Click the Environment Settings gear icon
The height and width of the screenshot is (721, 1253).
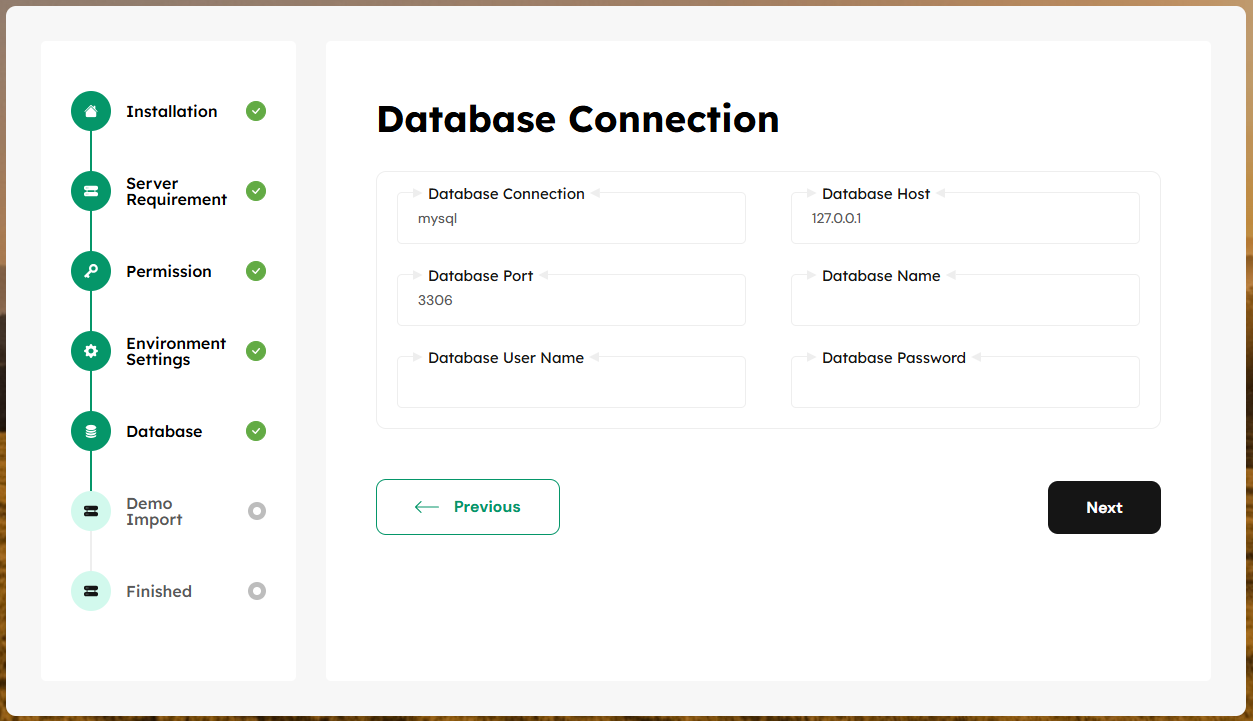[91, 351]
